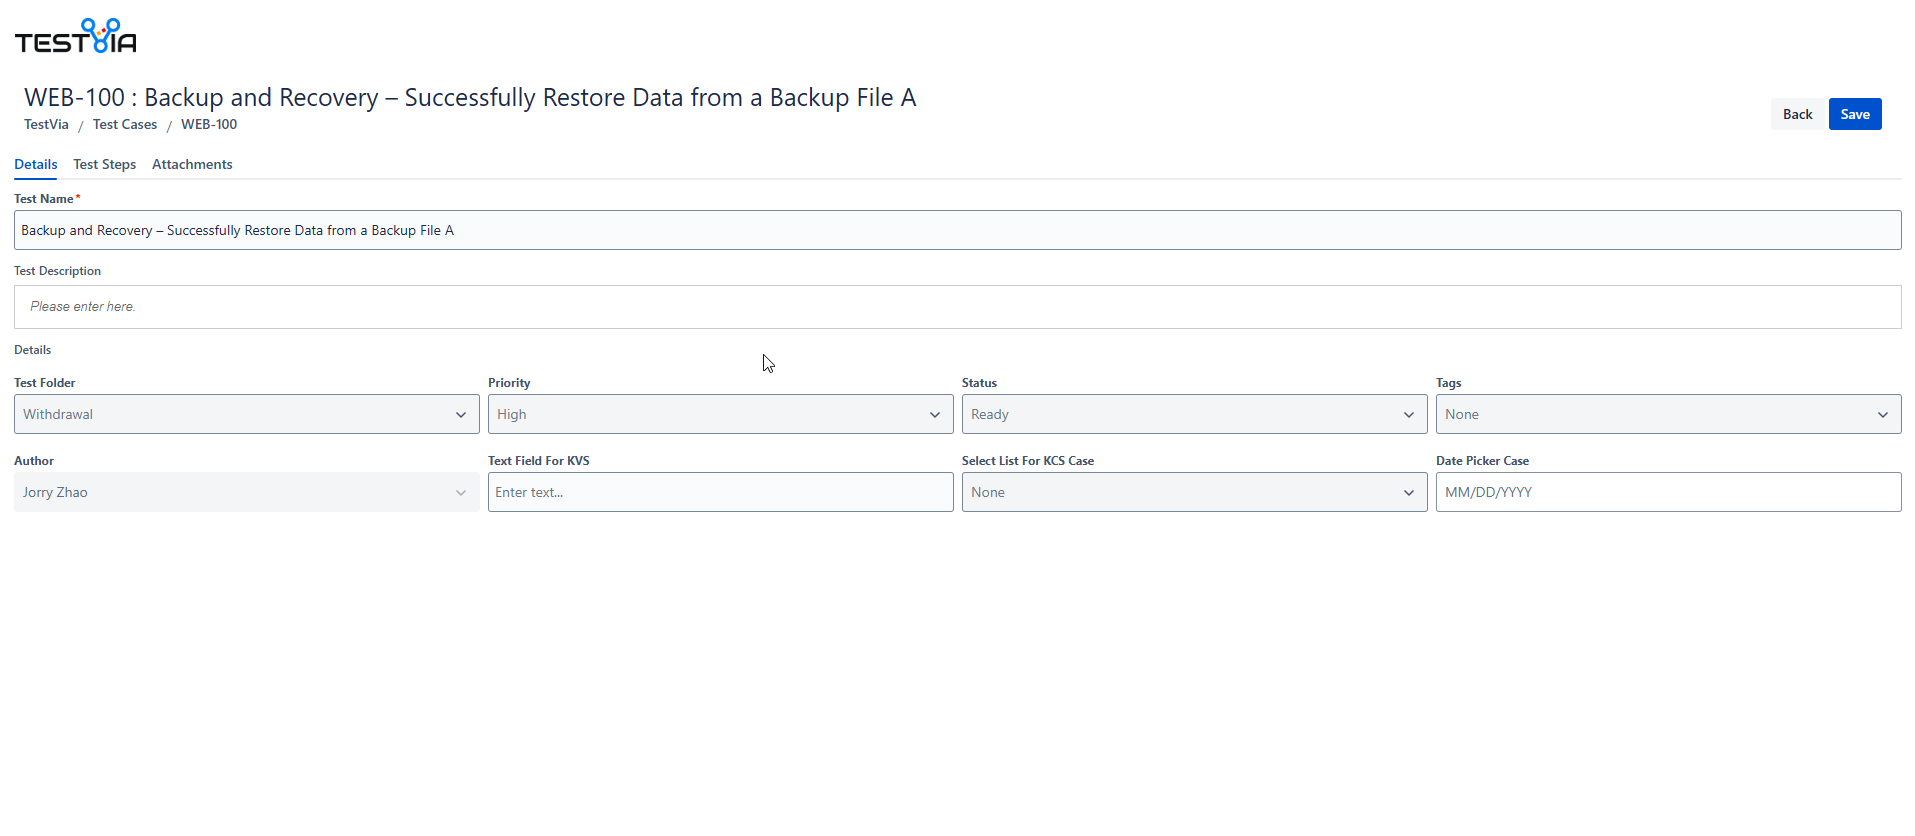Click the TestVia logo

76,36
